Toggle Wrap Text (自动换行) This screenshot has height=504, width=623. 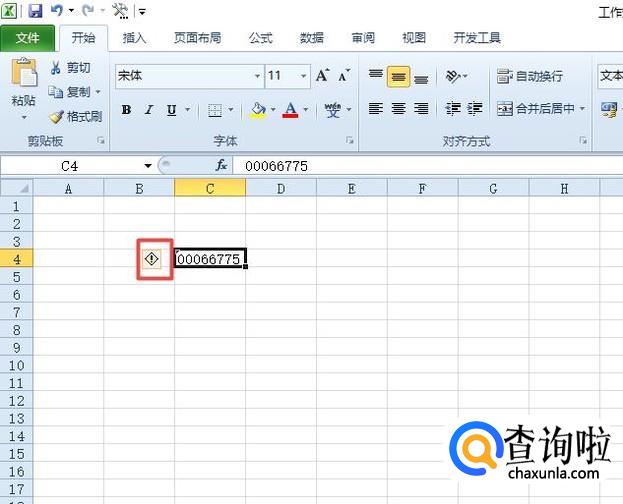click(x=530, y=76)
